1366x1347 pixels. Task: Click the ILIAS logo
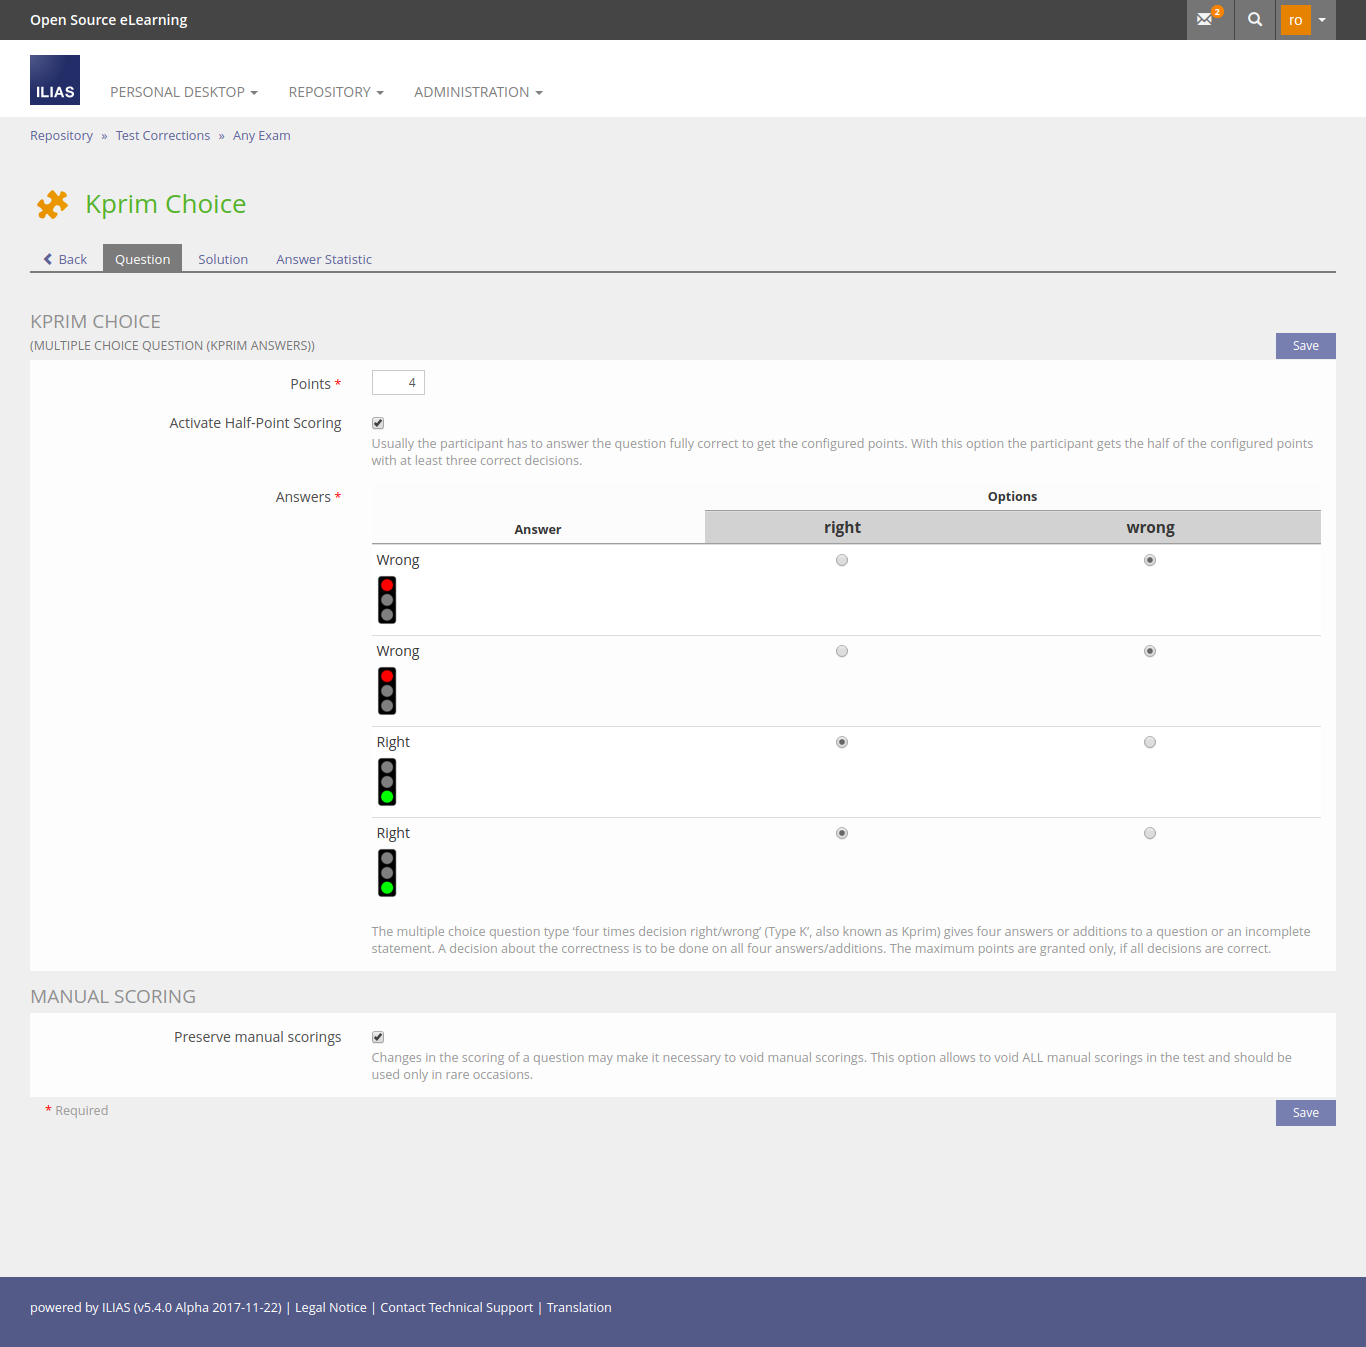point(55,80)
